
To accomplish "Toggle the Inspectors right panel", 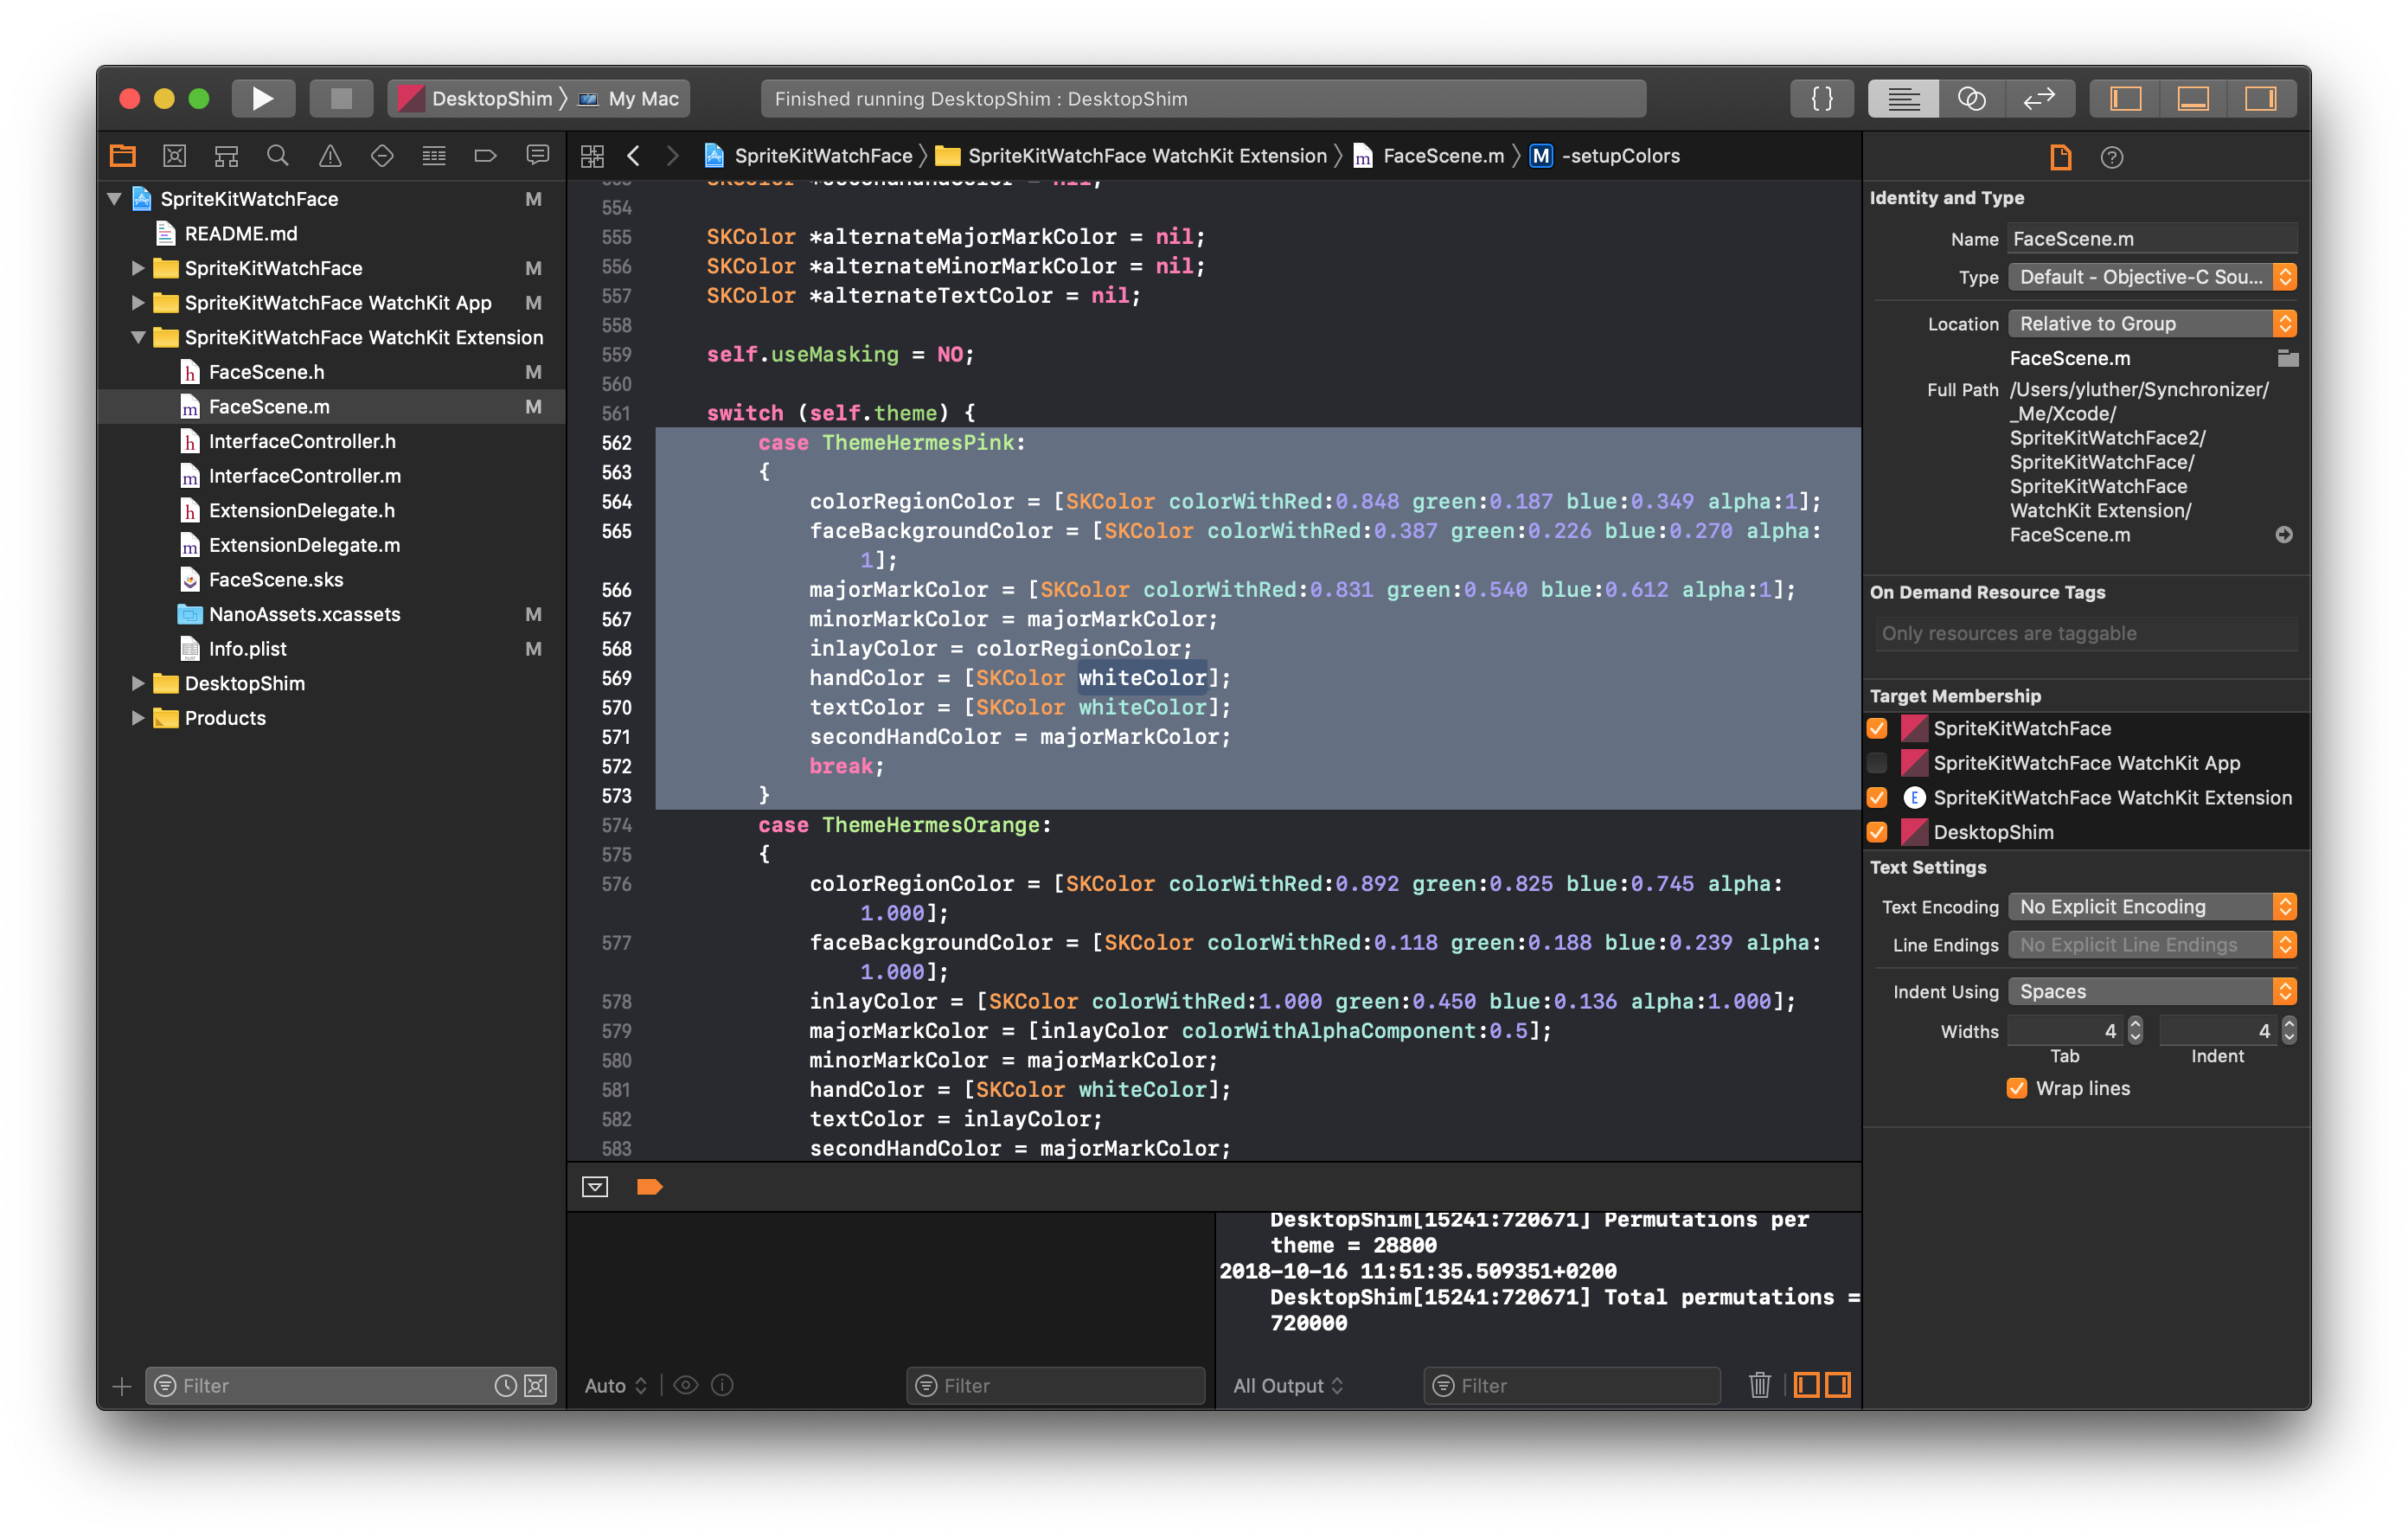I will [x=2260, y=98].
